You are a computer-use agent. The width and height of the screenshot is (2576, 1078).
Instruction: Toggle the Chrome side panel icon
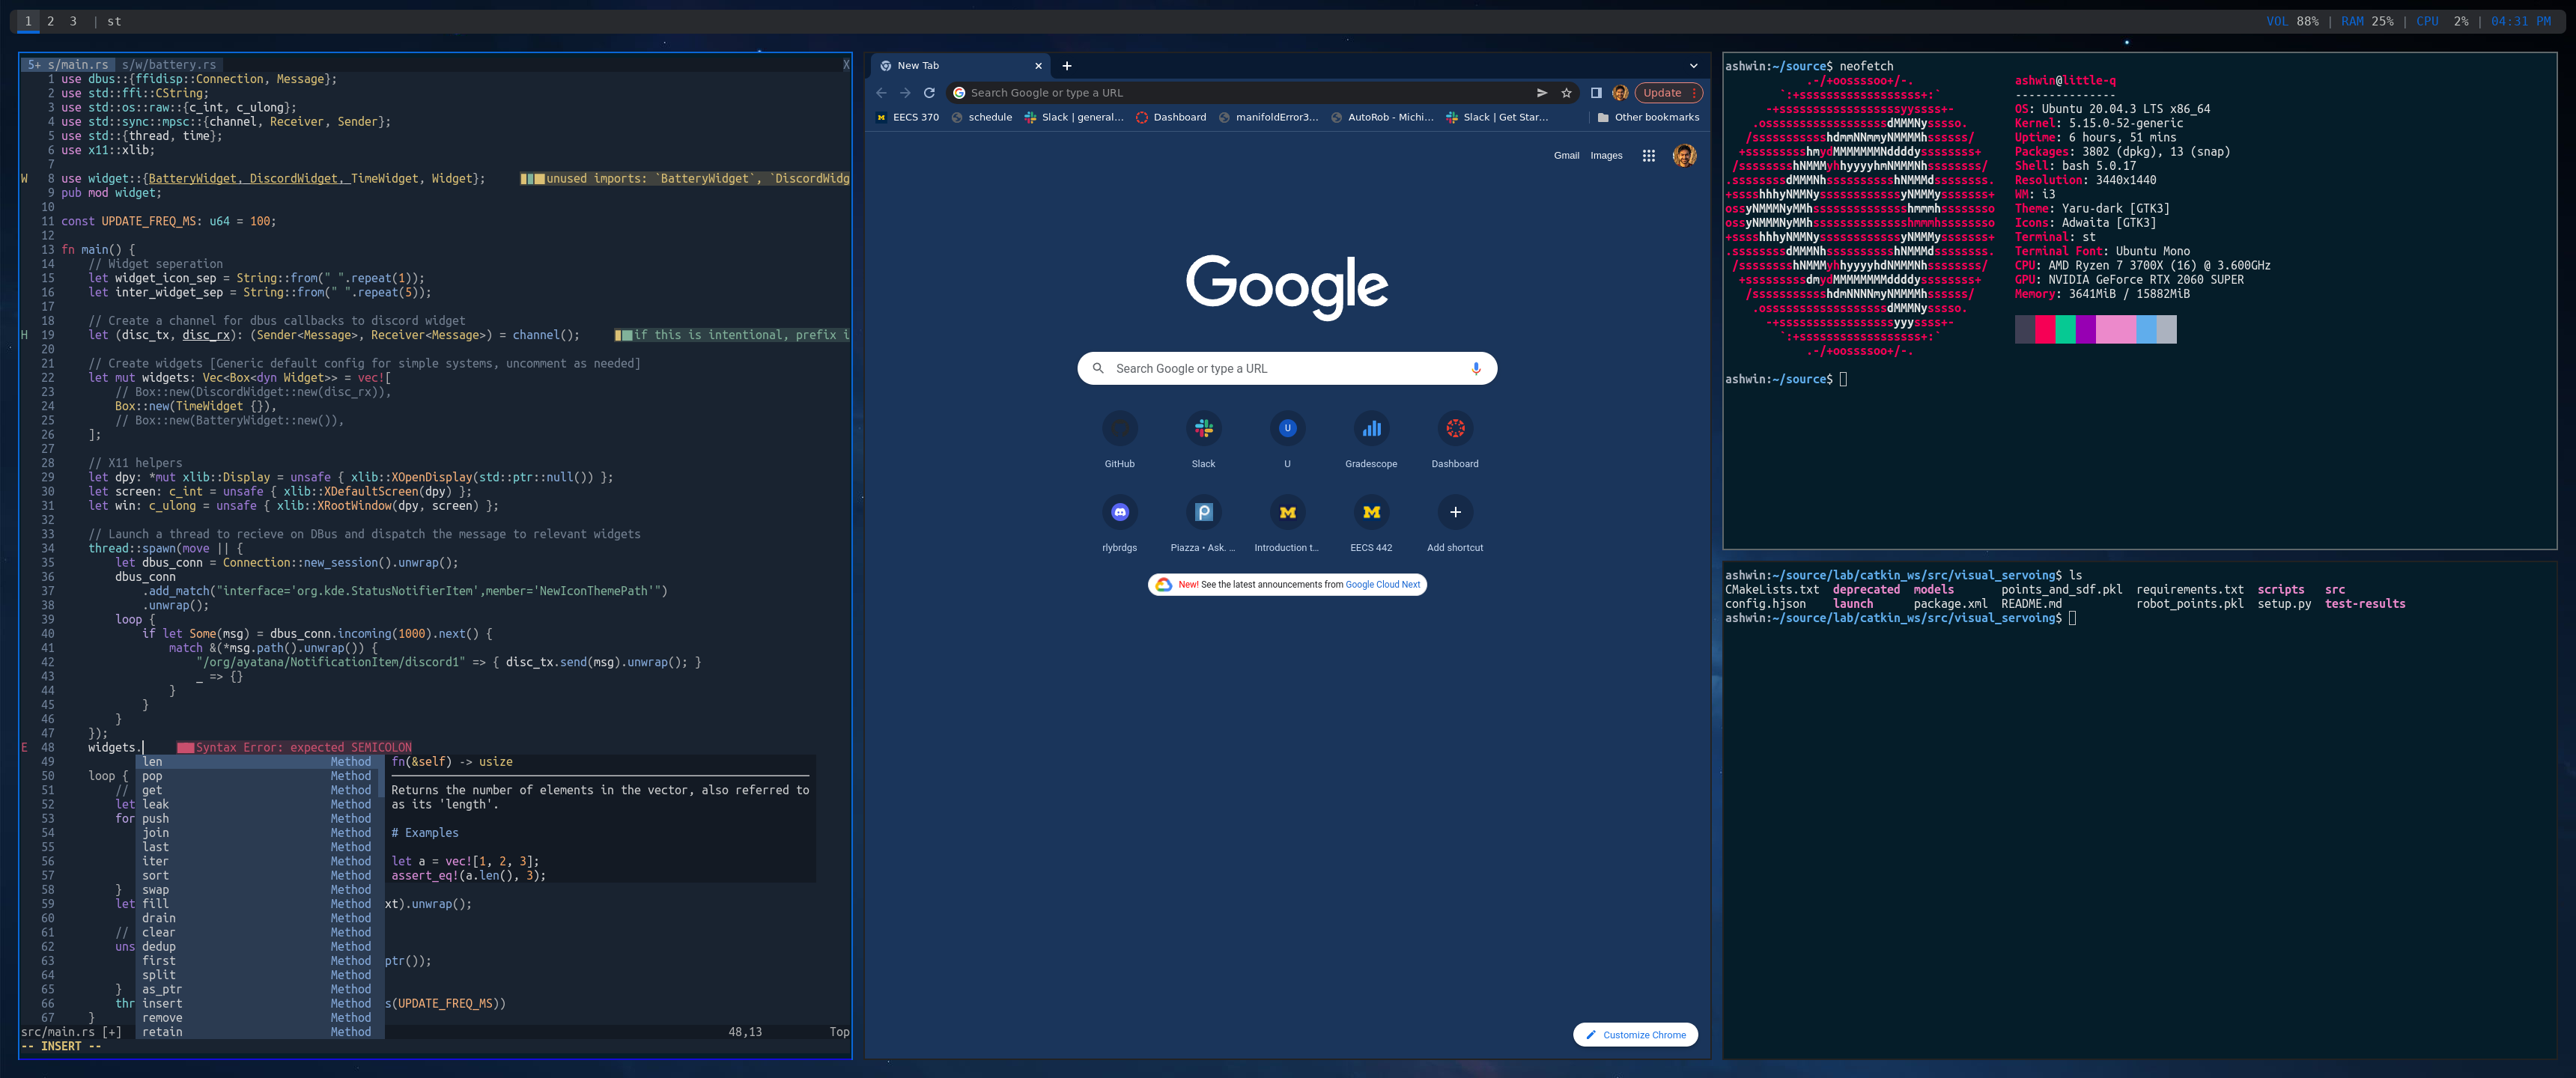point(1596,93)
